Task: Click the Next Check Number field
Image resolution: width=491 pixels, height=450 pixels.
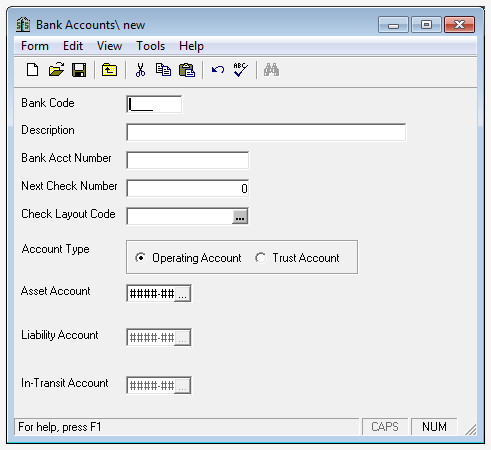Action: coord(188,188)
